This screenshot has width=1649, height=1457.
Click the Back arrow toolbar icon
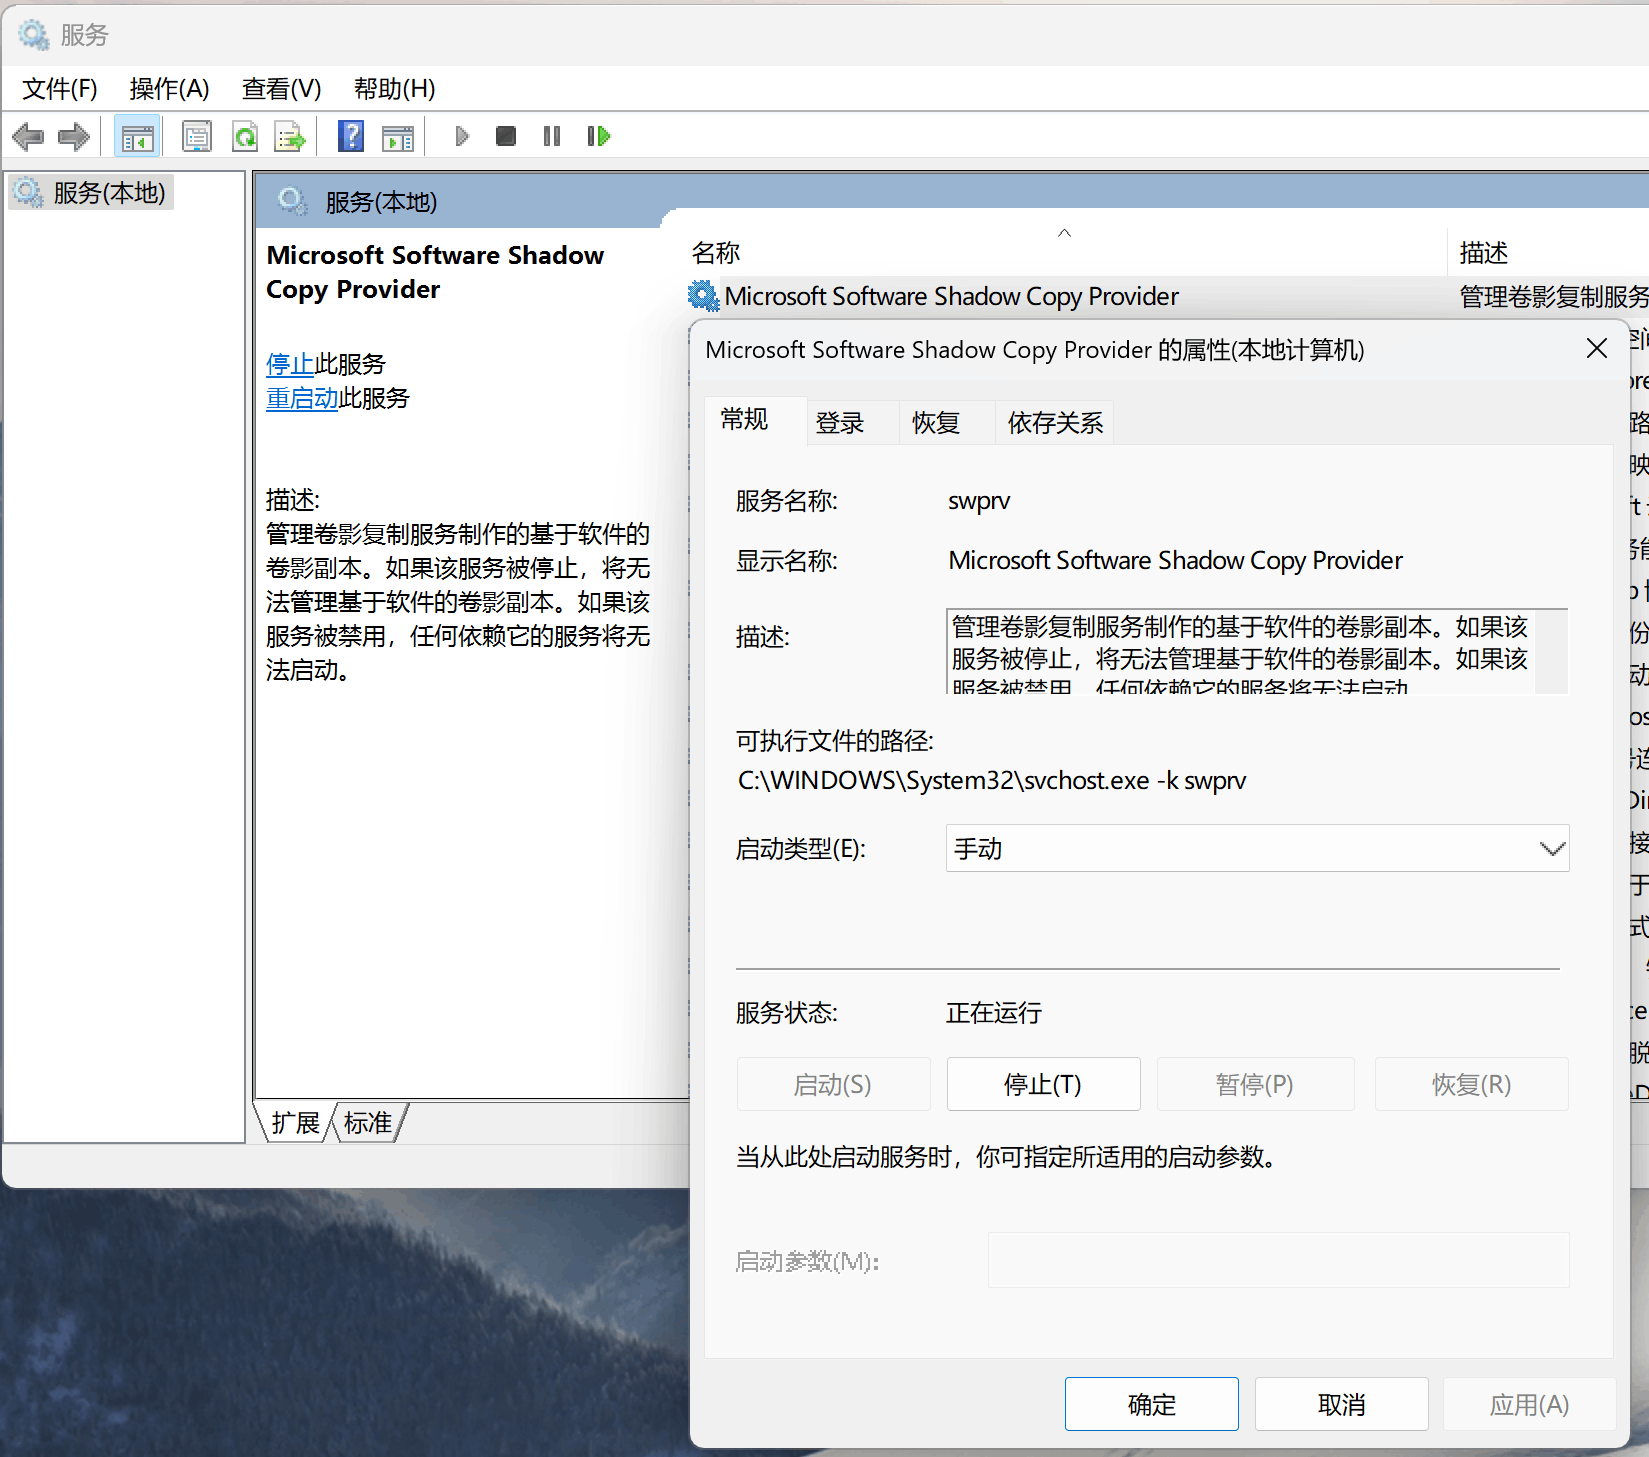28,136
